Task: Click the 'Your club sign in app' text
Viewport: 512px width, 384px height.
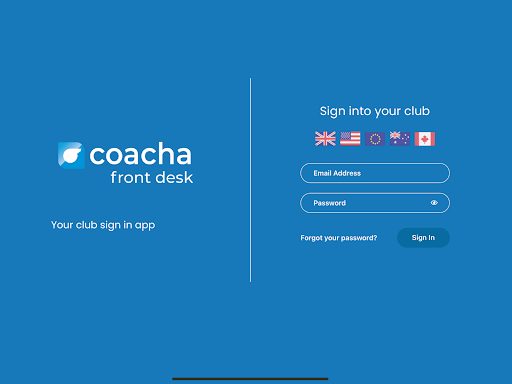Action: pyautogui.click(x=103, y=225)
